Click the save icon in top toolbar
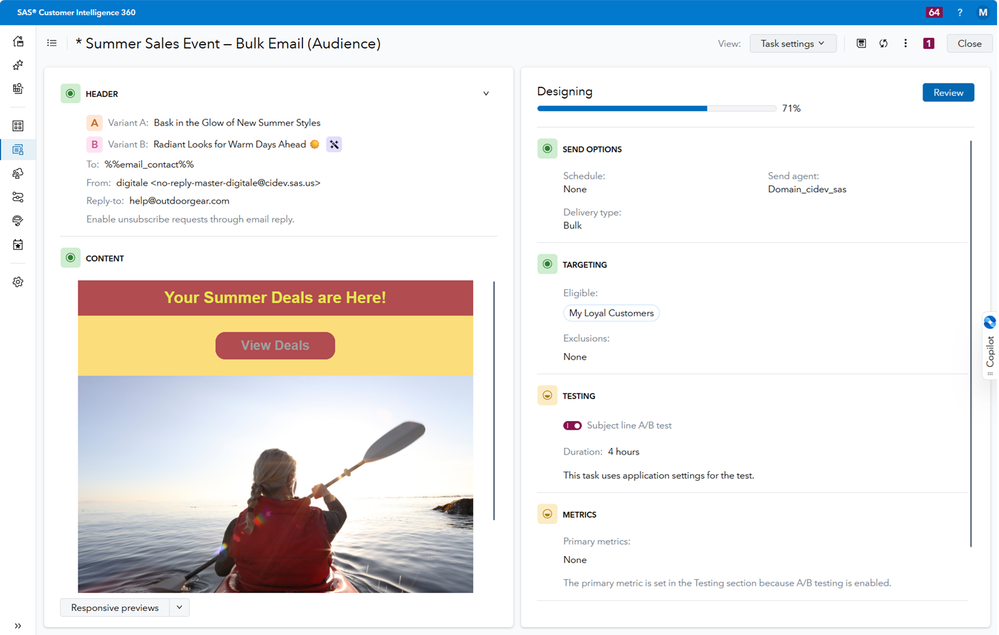The width and height of the screenshot is (999, 635). [861, 43]
